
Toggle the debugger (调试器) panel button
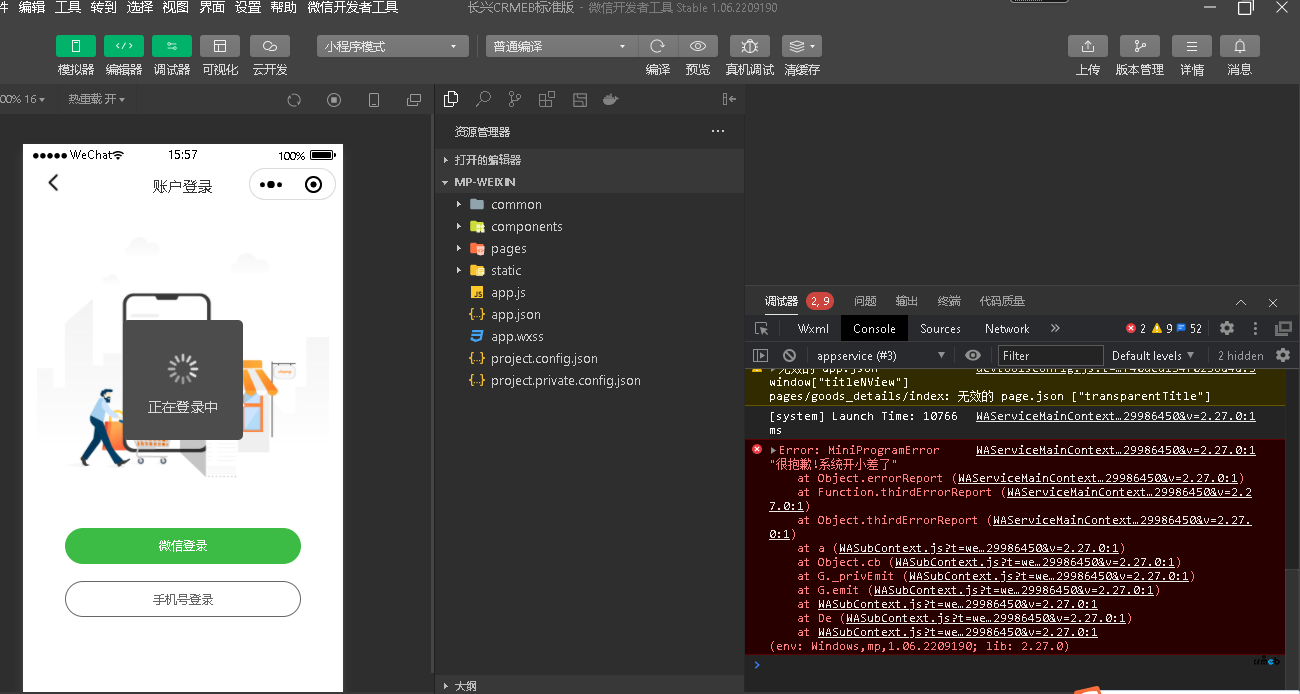pyautogui.click(x=172, y=46)
